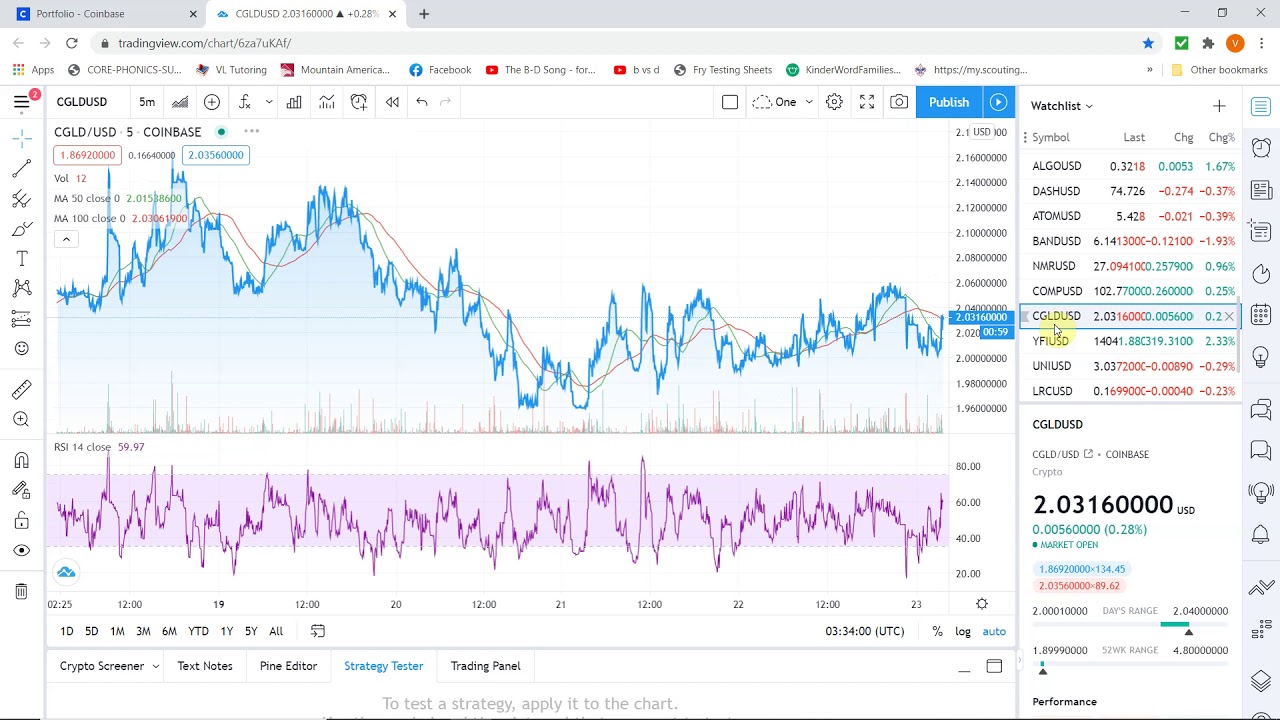
Task: Add symbol to watchlist plus
Action: coord(1219,106)
